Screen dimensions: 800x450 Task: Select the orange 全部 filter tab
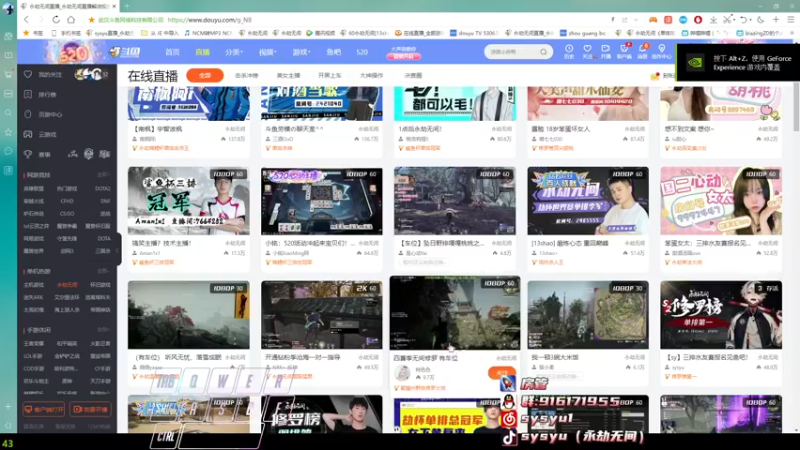[205, 76]
